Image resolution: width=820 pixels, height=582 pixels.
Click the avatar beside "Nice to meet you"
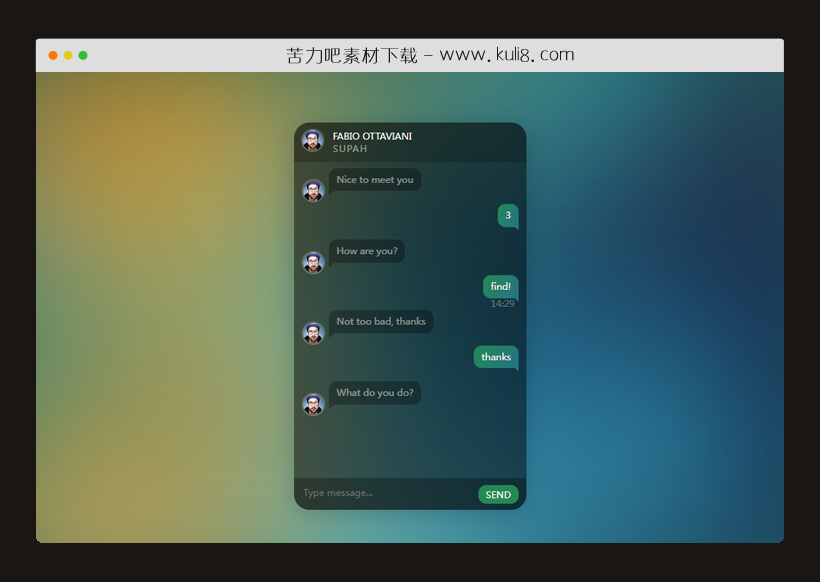pyautogui.click(x=313, y=190)
